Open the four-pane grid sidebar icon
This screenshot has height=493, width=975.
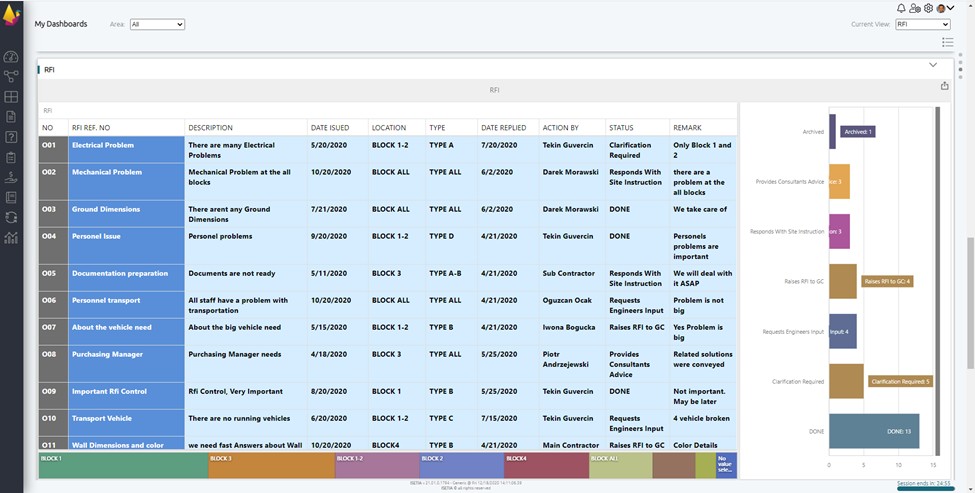[x=11, y=97]
